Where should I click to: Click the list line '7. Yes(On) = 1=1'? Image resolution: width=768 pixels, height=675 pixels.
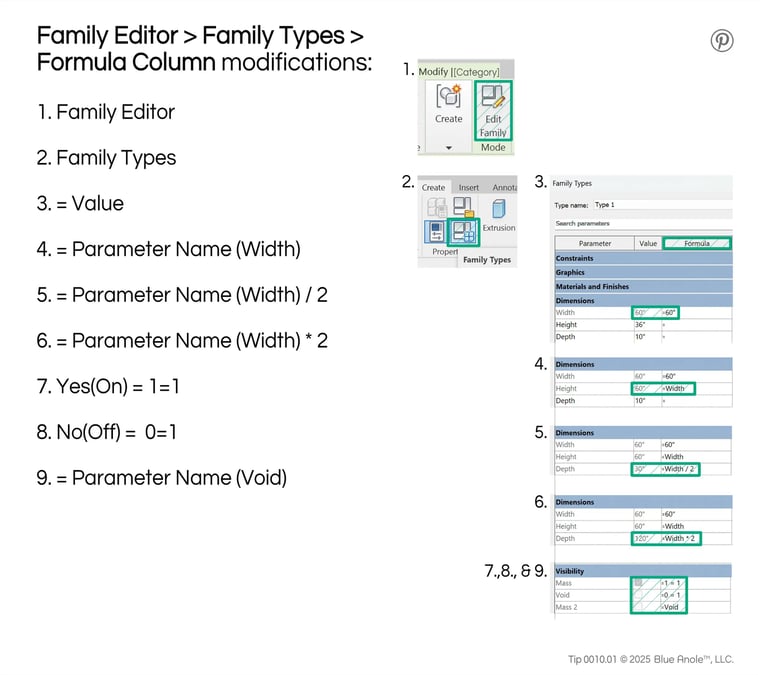[108, 386]
